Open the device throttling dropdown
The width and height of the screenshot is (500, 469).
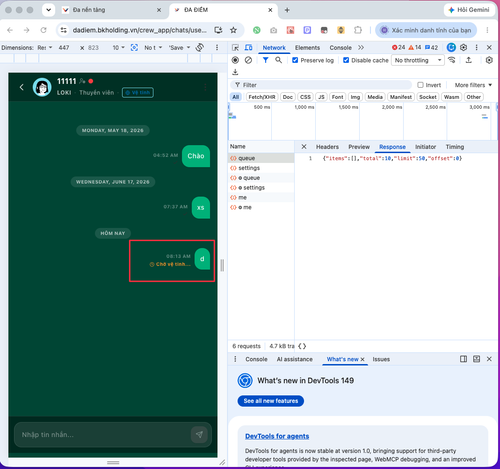[x=153, y=48]
